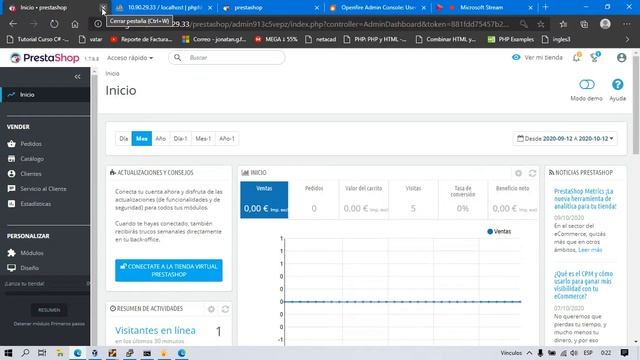Open the date range dropdown
Image resolution: width=640 pixels, height=360 pixels.
point(565,138)
